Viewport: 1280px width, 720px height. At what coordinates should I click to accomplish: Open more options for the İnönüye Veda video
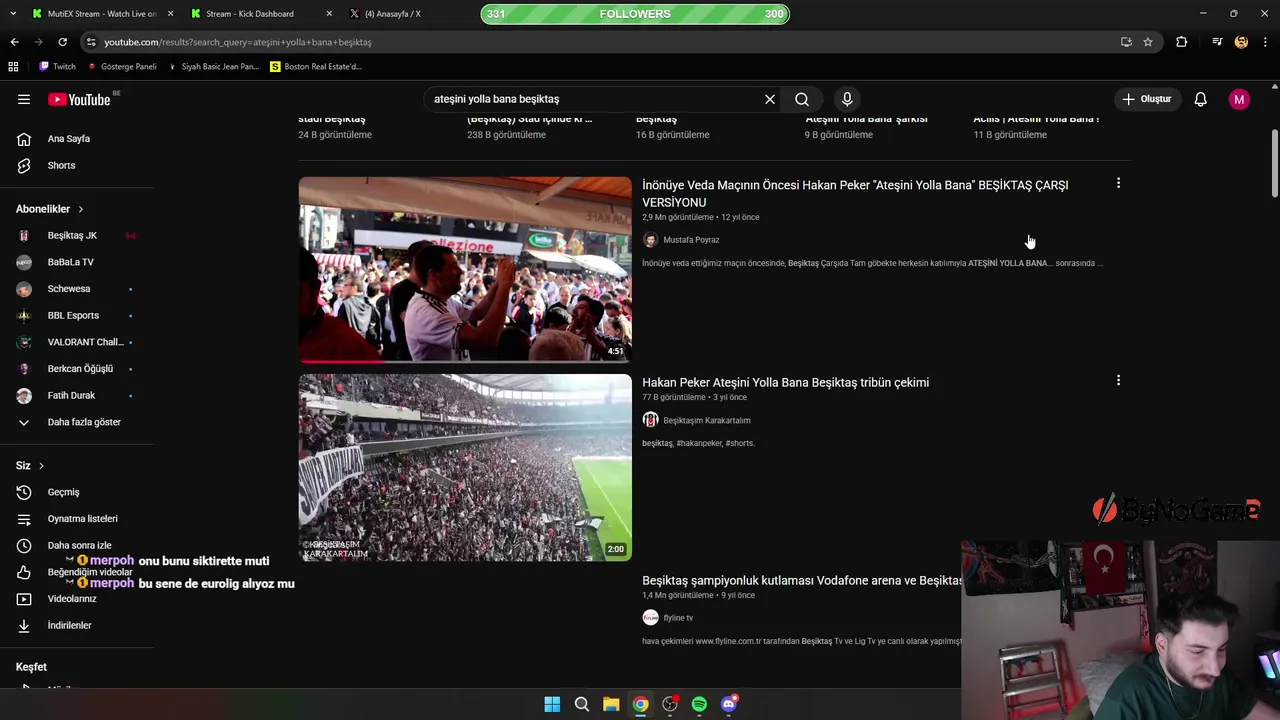(1118, 183)
